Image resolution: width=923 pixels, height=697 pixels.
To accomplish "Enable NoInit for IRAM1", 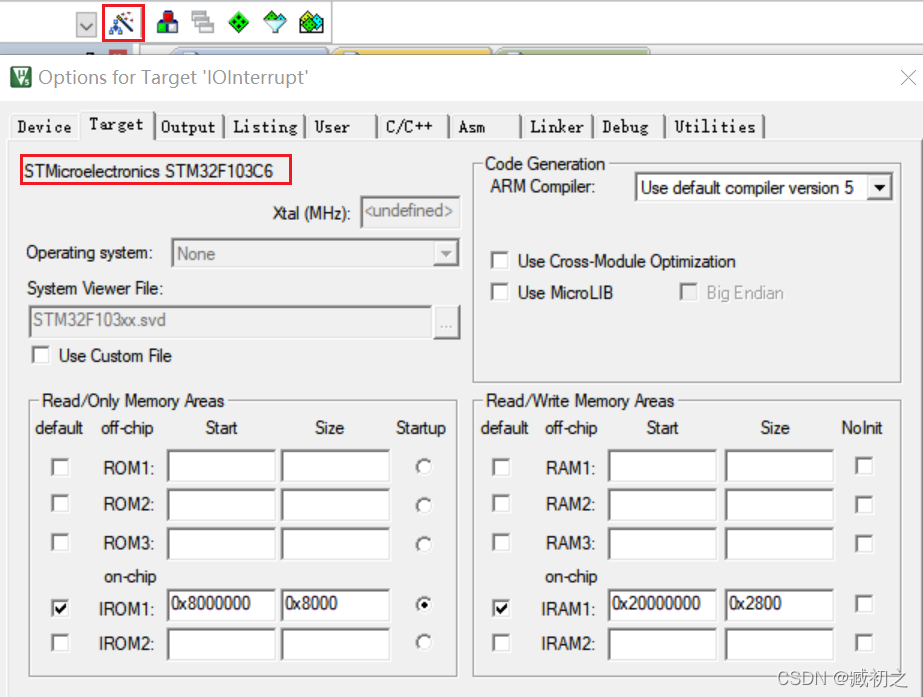I will click(x=864, y=603).
